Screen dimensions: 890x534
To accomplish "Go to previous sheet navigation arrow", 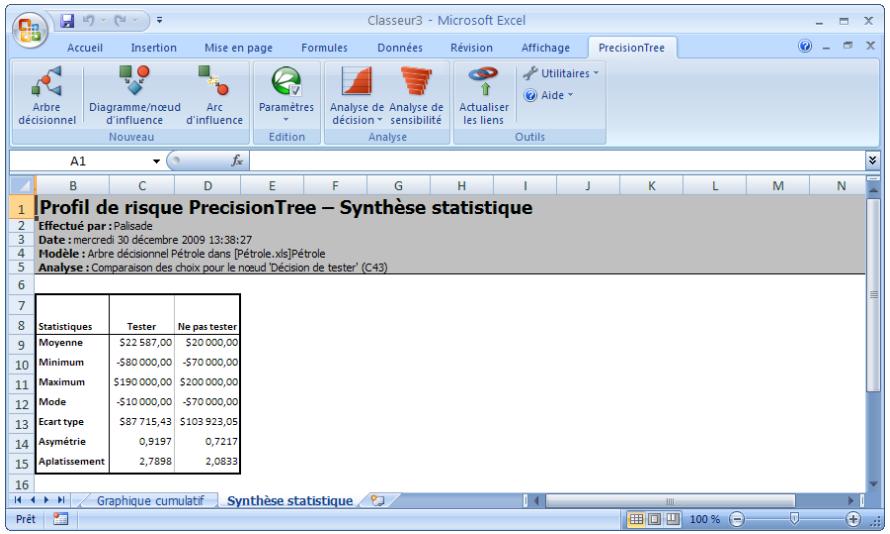I will pyautogui.click(x=32, y=500).
